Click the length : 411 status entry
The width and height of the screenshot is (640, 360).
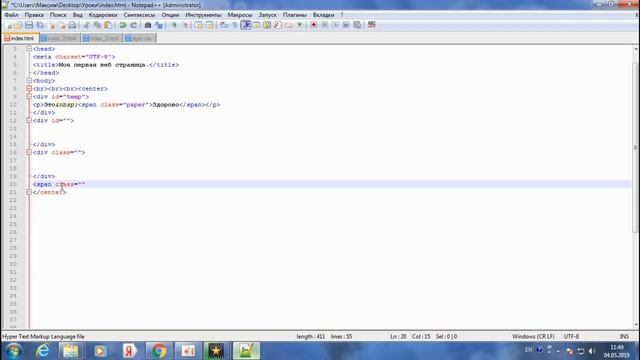point(311,337)
